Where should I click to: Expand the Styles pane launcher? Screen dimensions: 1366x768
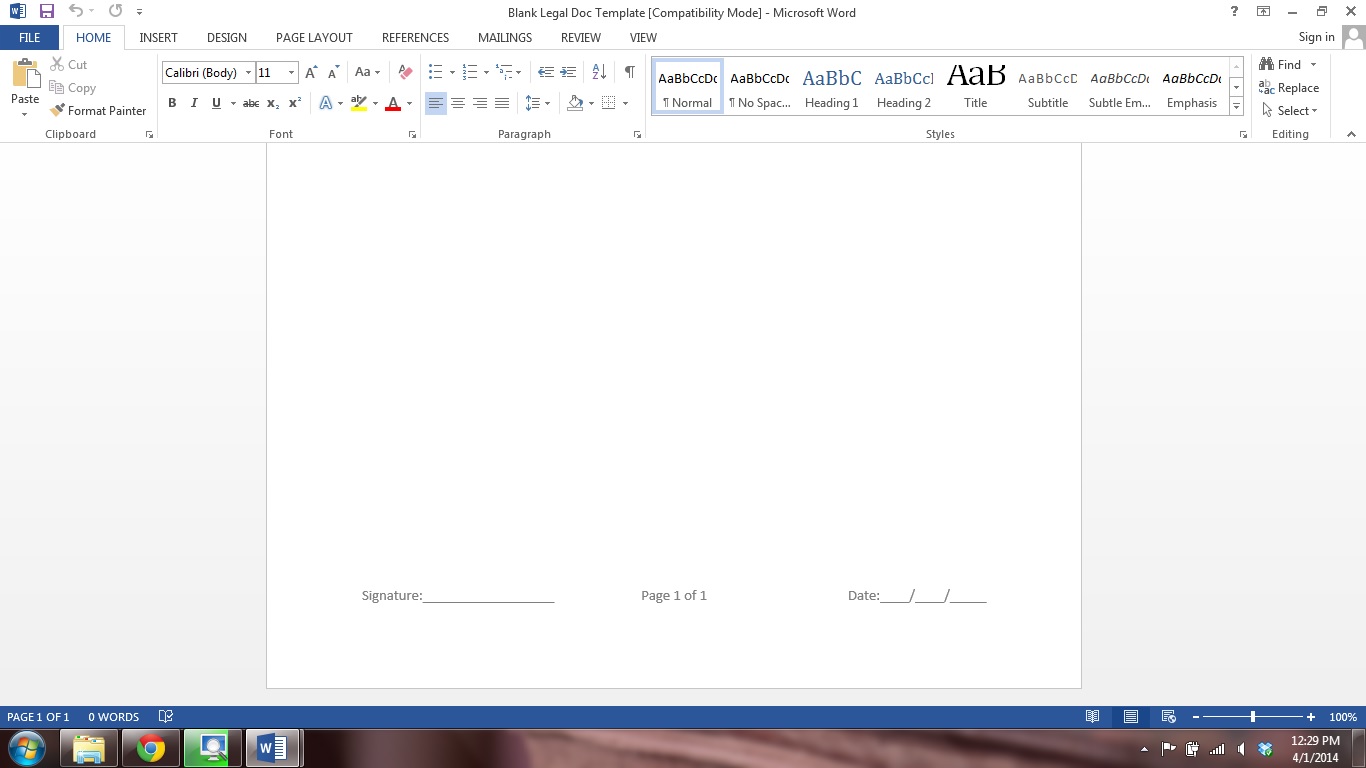[x=1243, y=133]
